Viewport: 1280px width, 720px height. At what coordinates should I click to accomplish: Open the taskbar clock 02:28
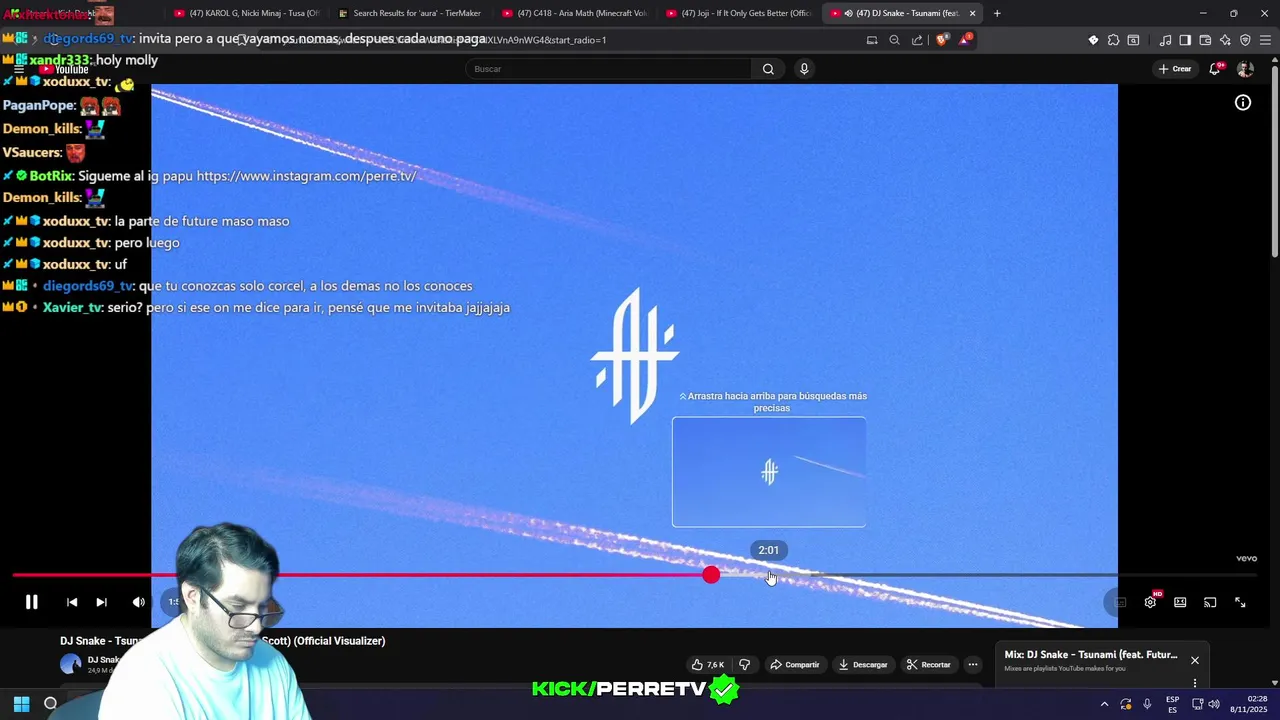click(x=1248, y=704)
